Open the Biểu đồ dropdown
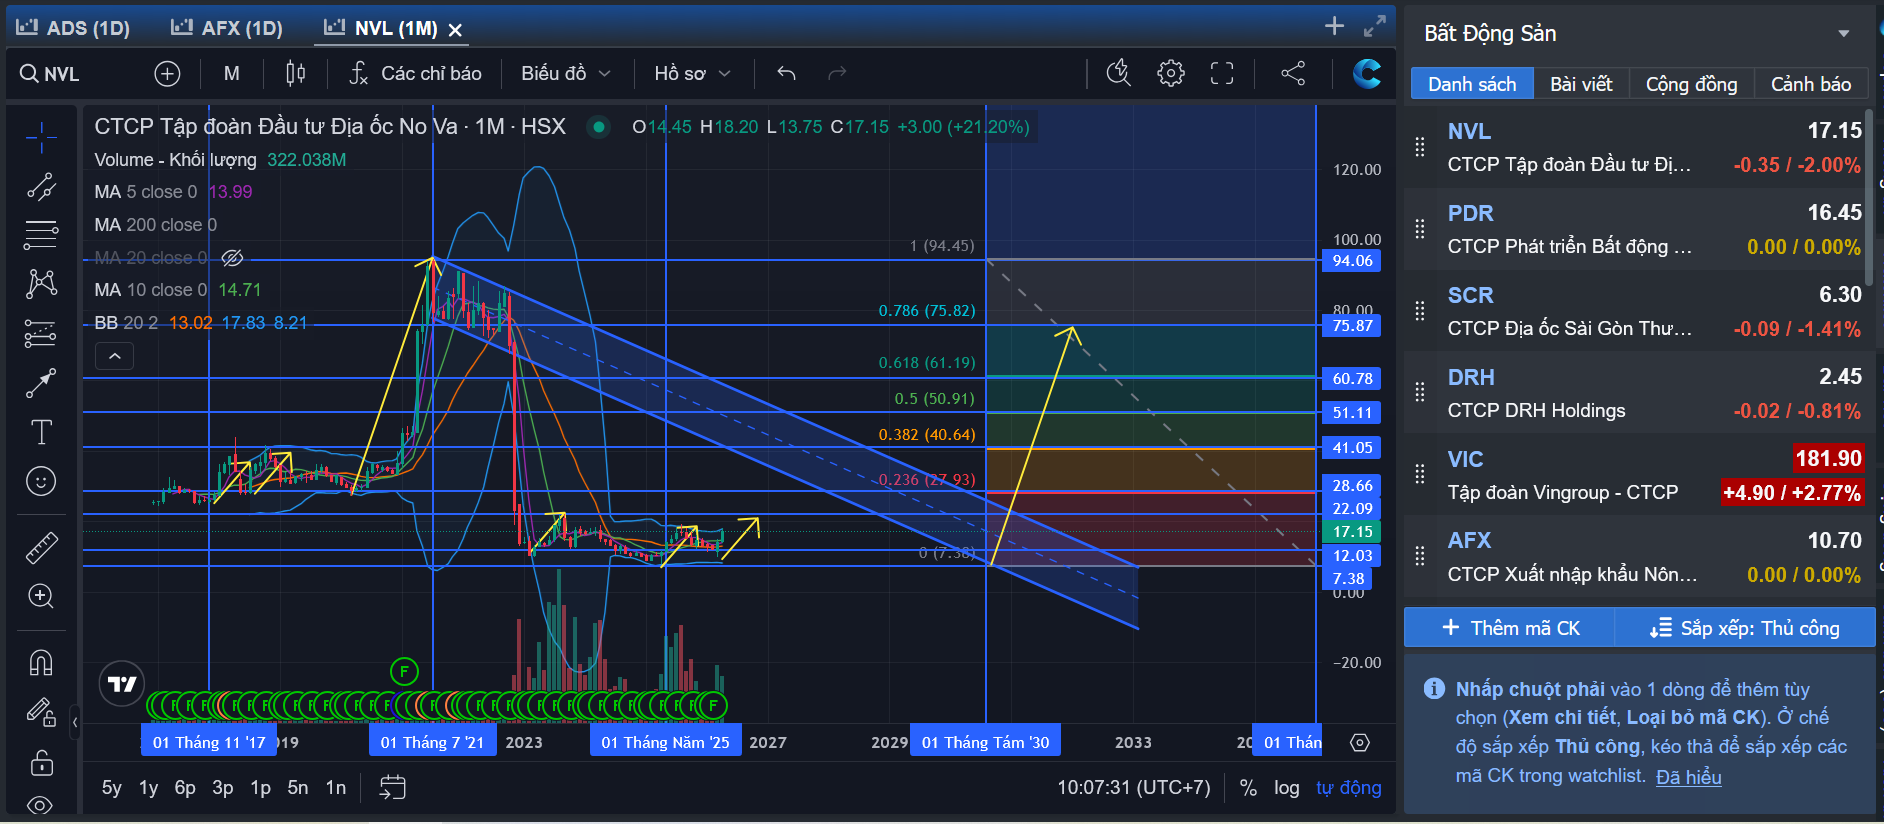 coord(565,73)
